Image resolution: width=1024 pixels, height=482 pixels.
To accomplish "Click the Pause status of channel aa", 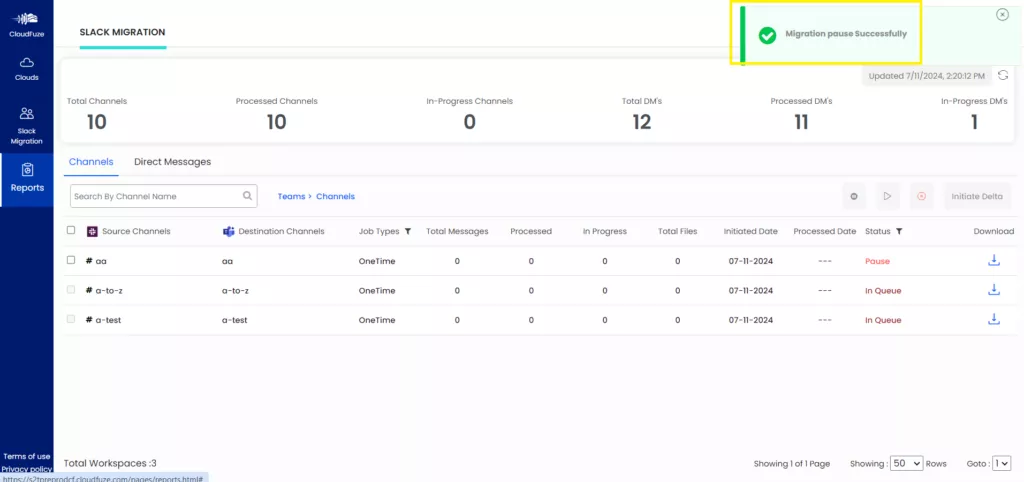I will (x=877, y=261).
